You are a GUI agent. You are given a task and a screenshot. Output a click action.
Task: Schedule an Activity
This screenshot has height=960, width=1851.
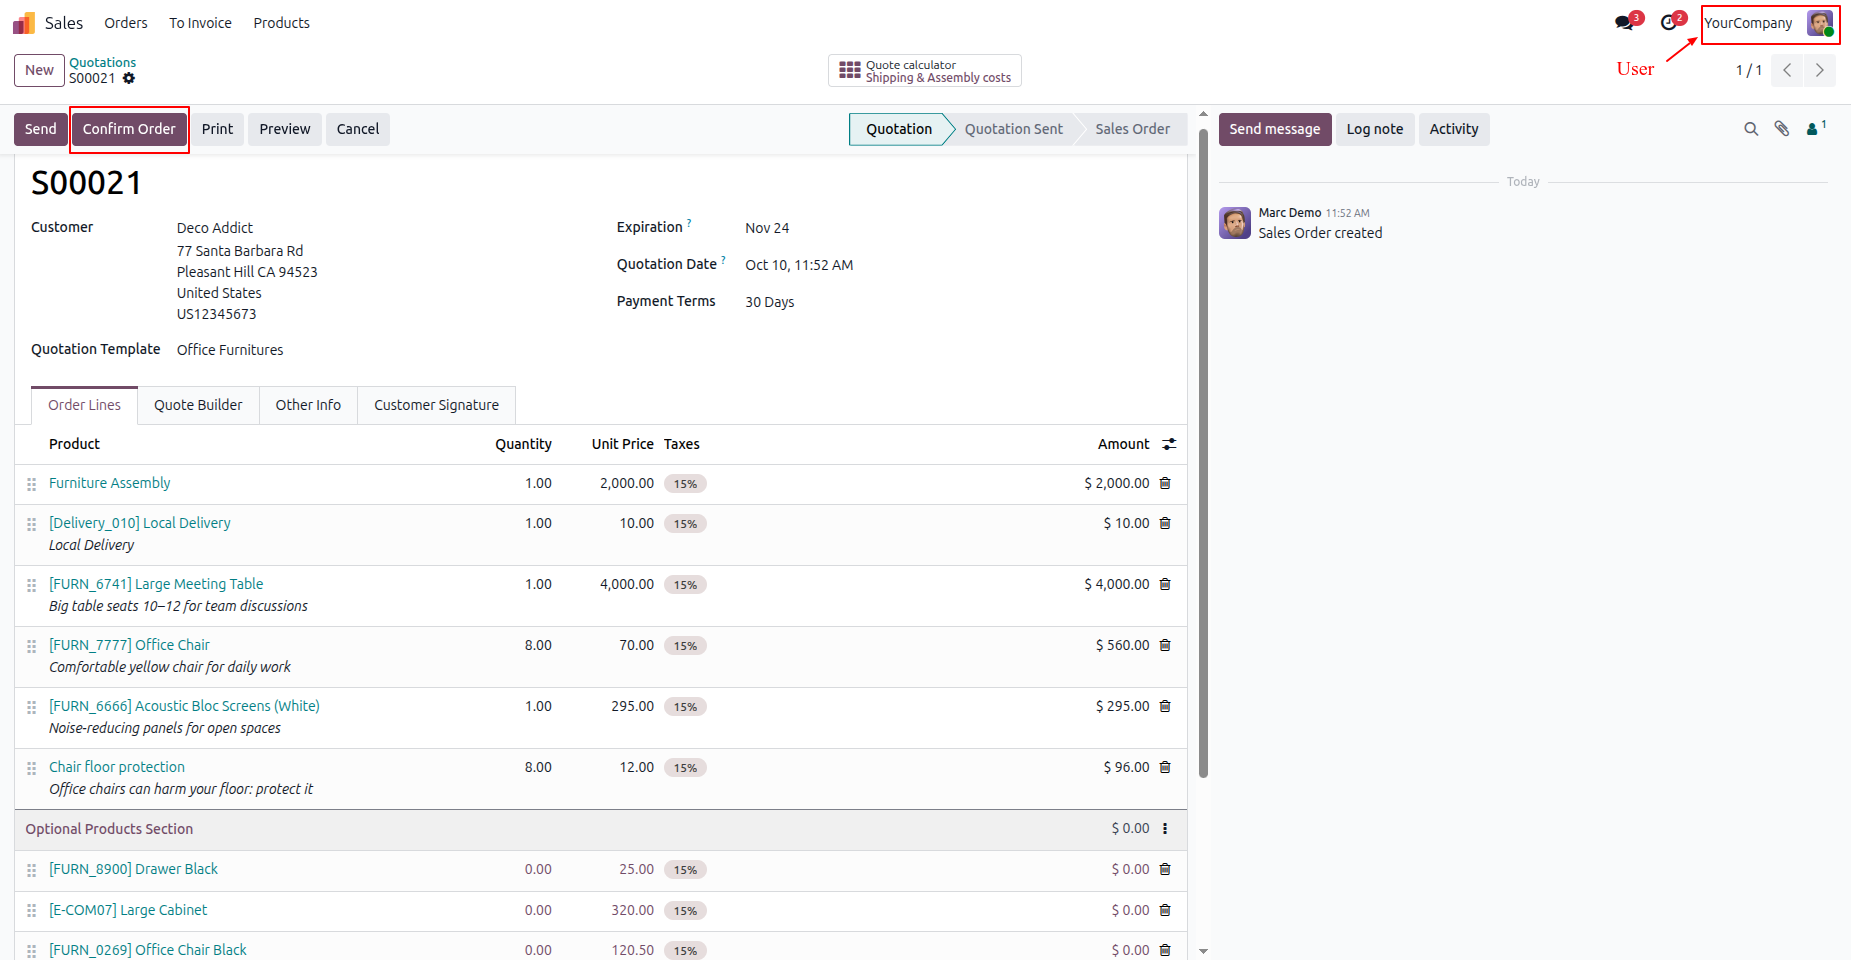click(x=1454, y=129)
